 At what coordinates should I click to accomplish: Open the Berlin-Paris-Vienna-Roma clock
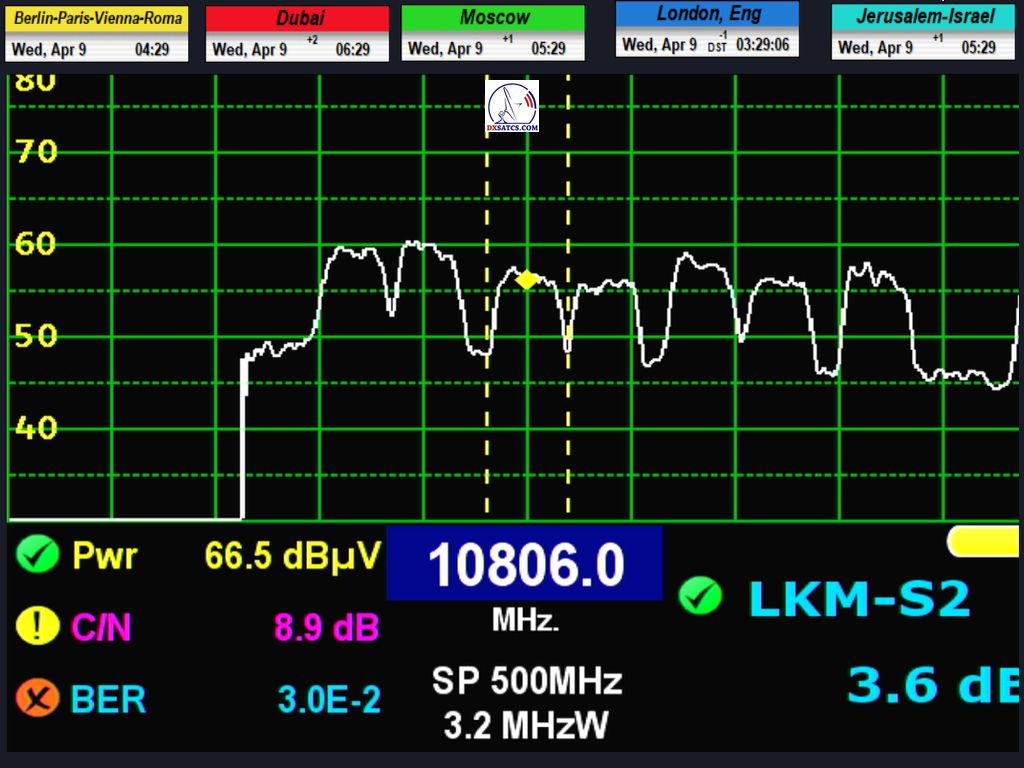[x=97, y=33]
